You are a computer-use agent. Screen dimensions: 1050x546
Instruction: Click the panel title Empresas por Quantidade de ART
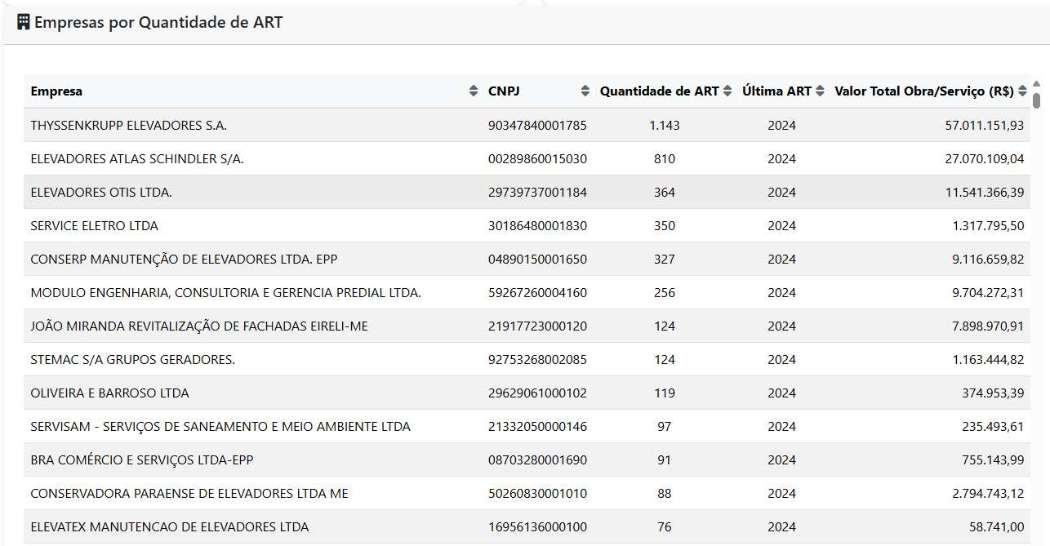pyautogui.click(x=158, y=22)
